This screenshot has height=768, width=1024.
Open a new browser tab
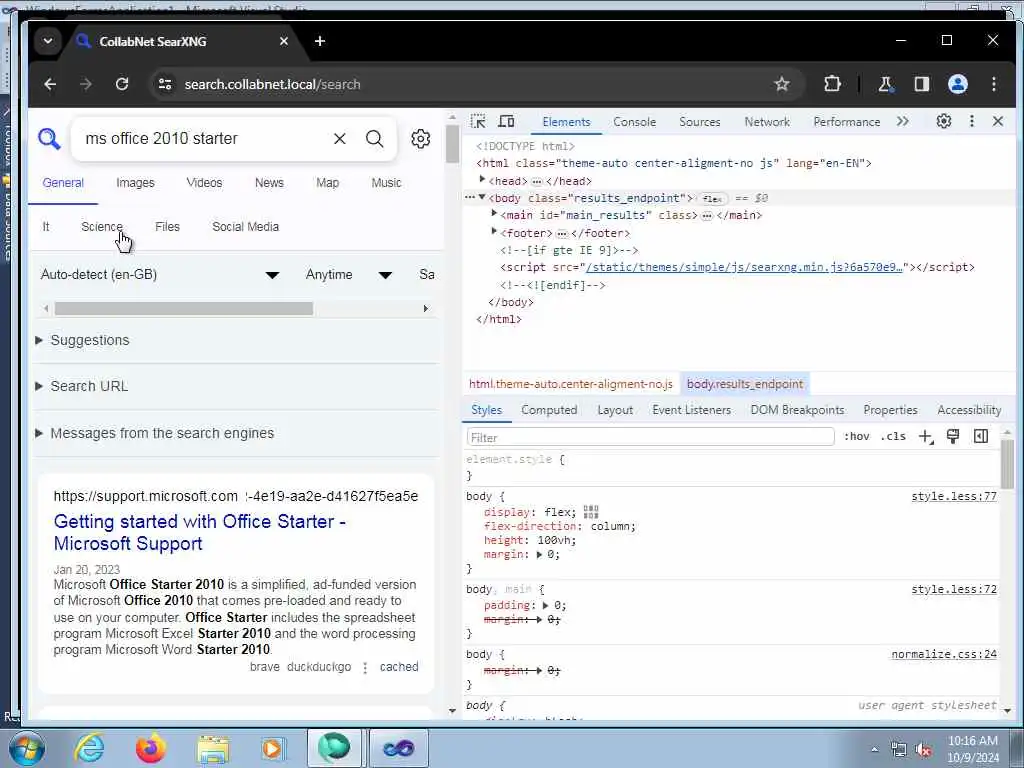point(319,41)
